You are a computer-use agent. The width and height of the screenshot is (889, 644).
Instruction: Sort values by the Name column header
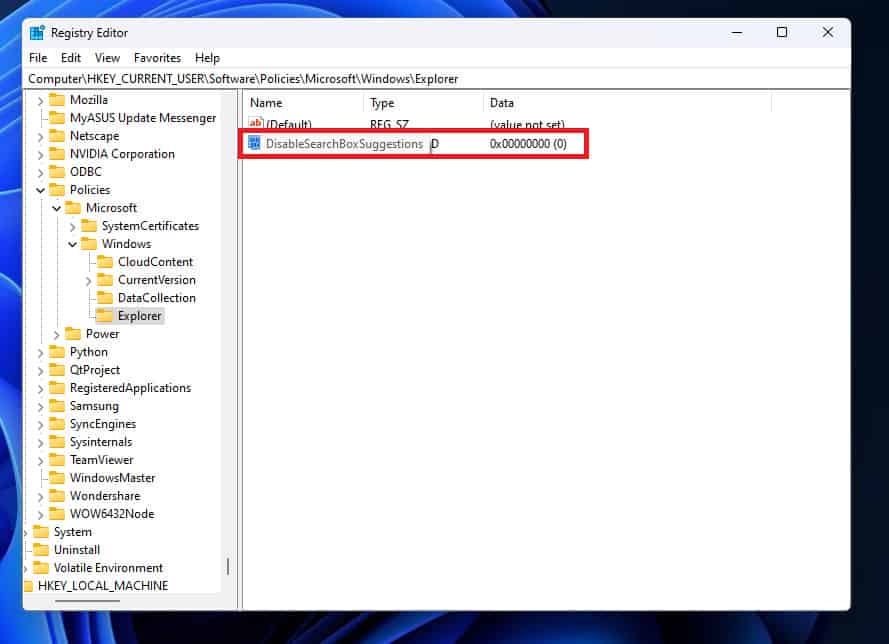(x=305, y=103)
